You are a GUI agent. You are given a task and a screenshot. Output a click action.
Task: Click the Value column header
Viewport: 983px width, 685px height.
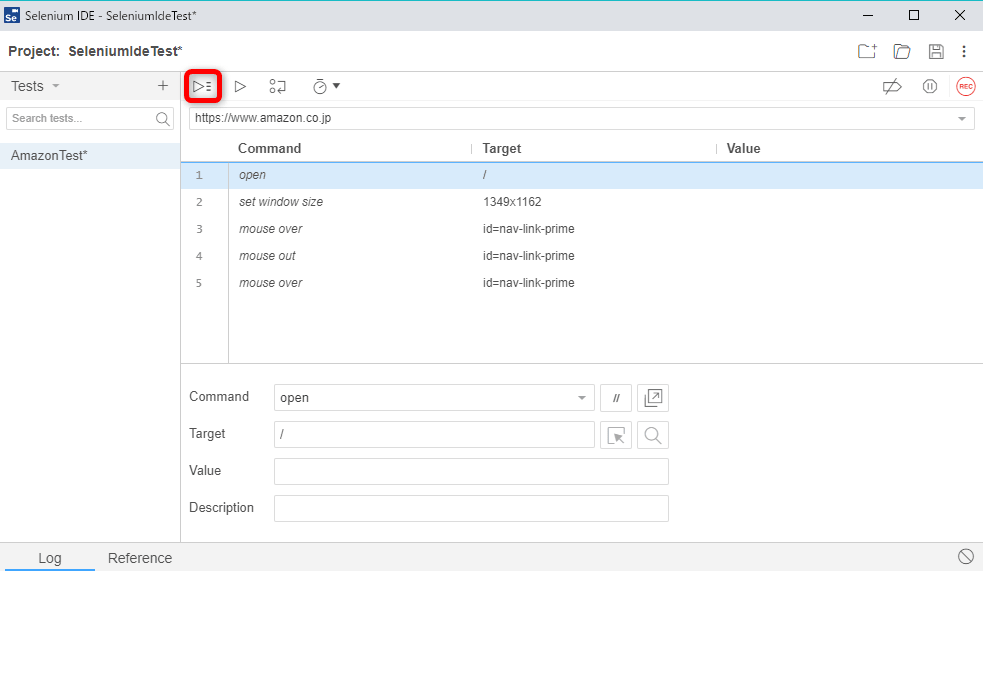point(744,149)
